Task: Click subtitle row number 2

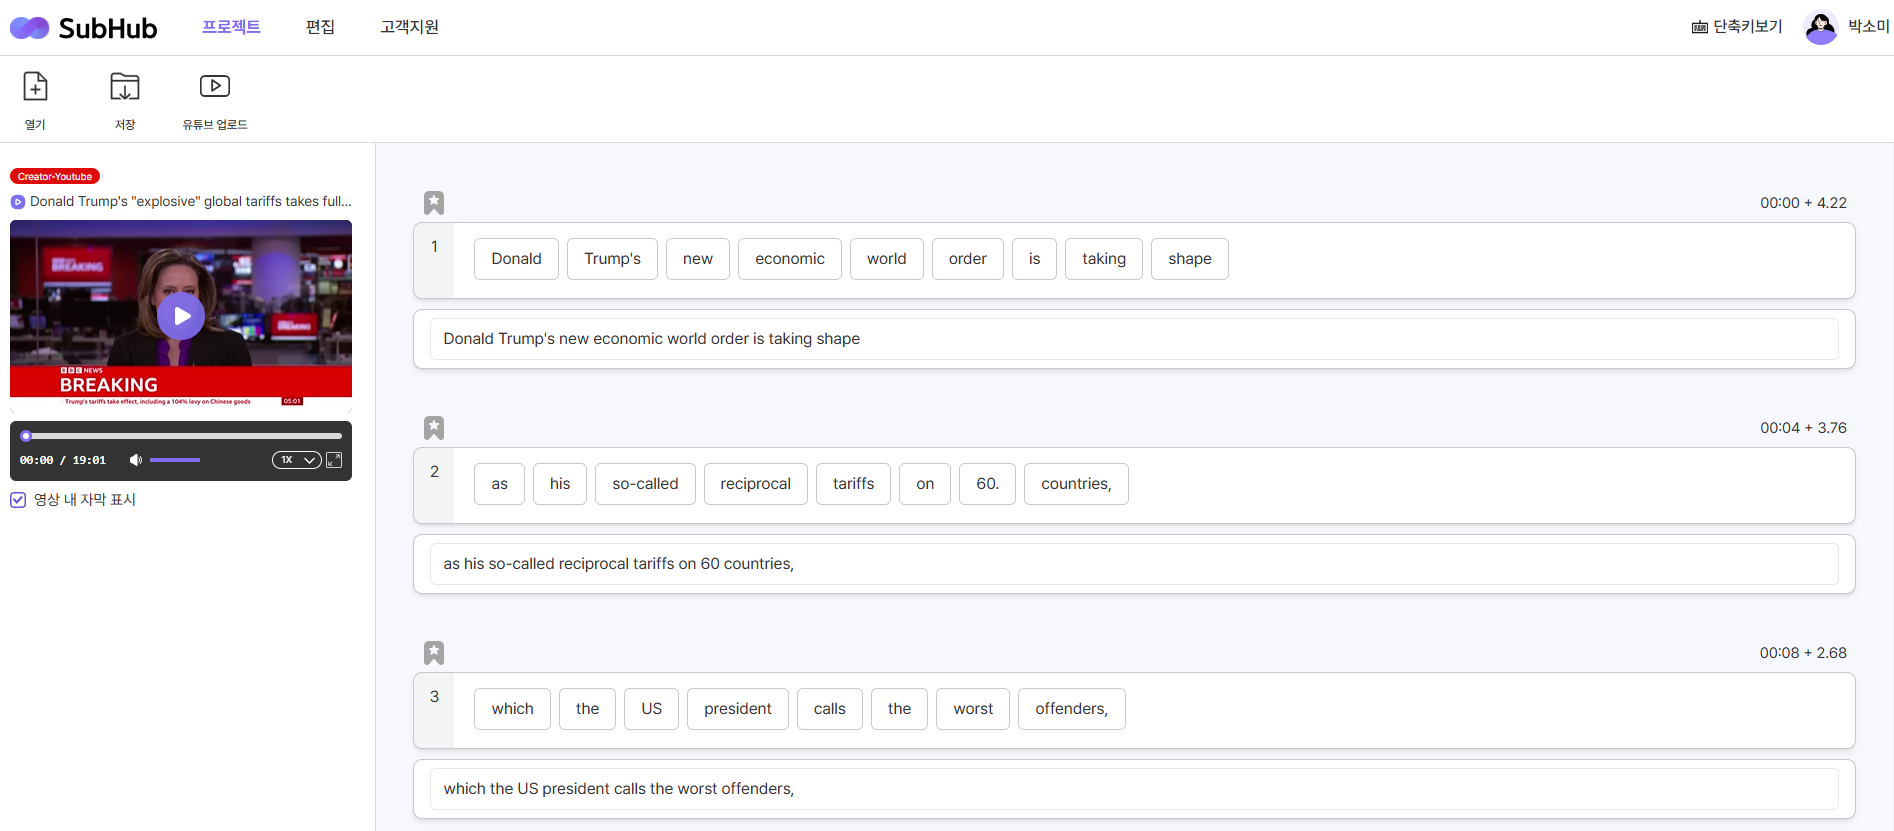Action: click(434, 472)
